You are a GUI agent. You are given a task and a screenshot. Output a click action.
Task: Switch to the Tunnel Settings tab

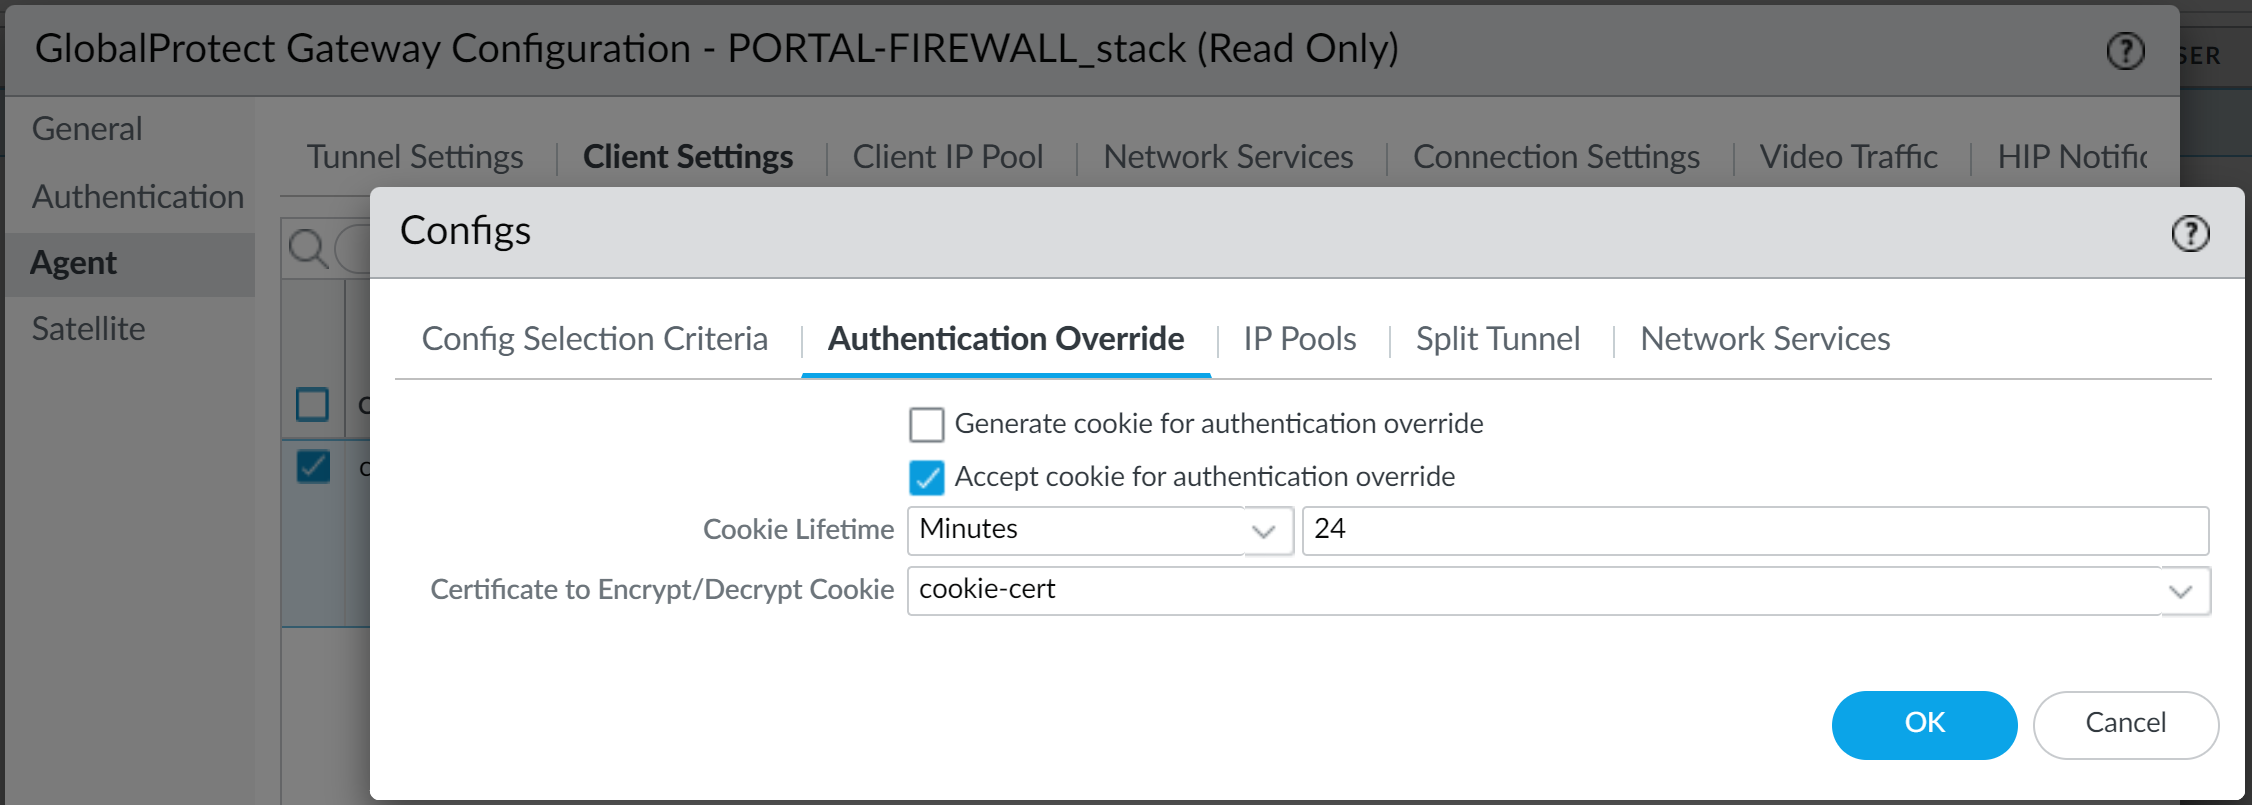pos(414,156)
